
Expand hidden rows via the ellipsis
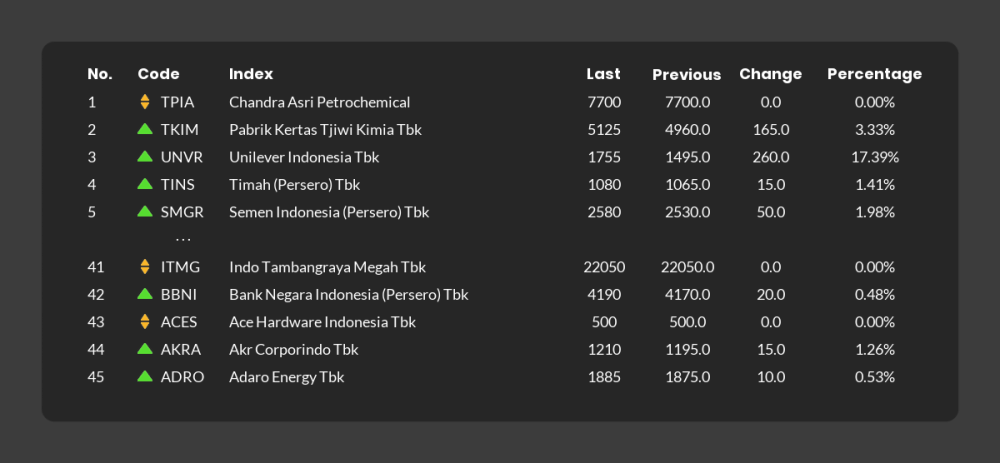[x=183, y=240]
